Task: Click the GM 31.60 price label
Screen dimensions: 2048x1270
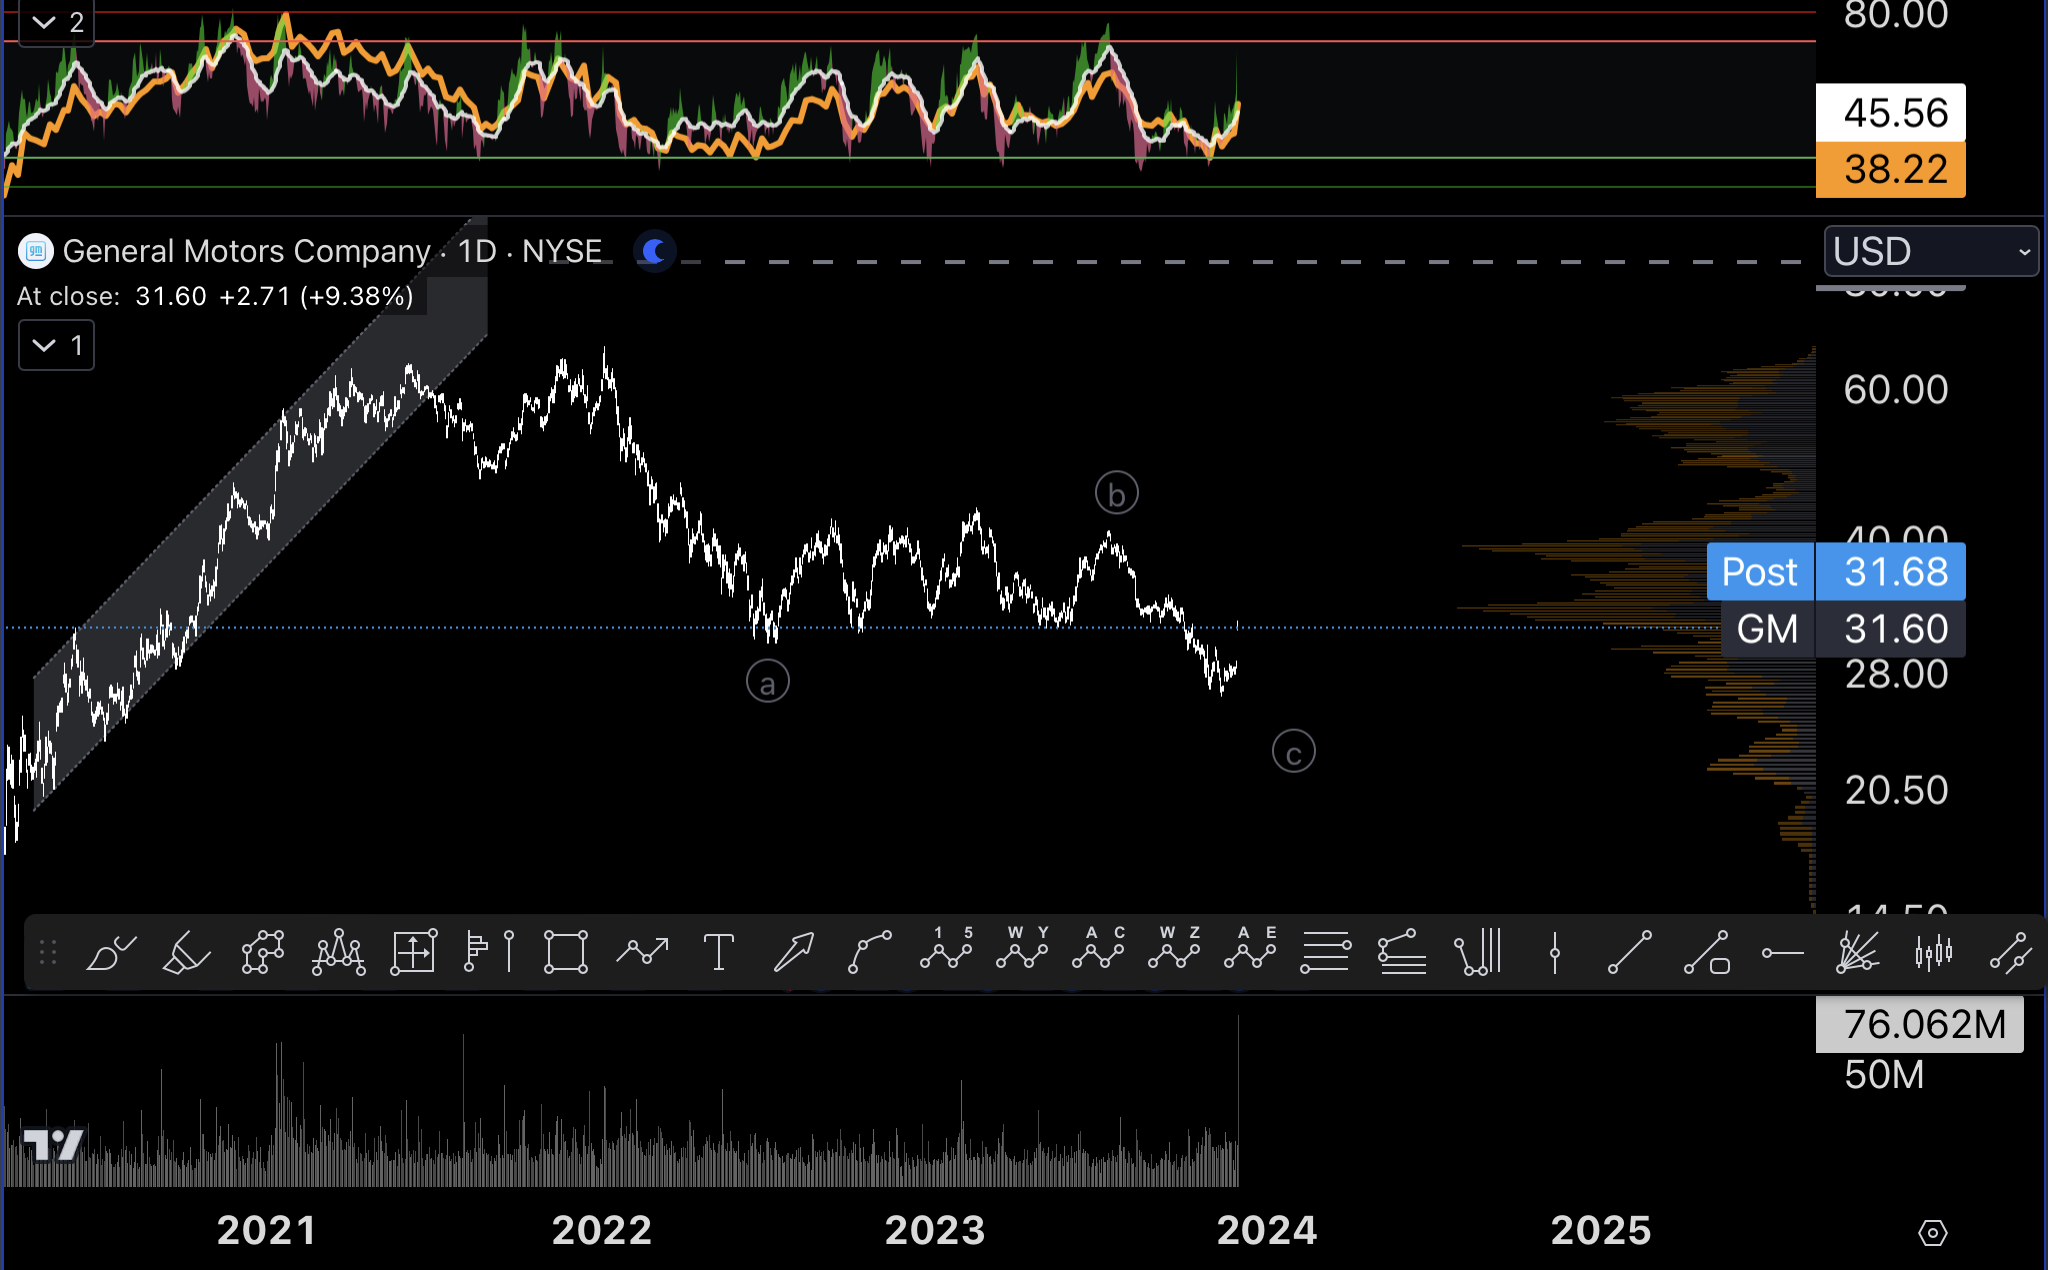Action: tap(1843, 629)
